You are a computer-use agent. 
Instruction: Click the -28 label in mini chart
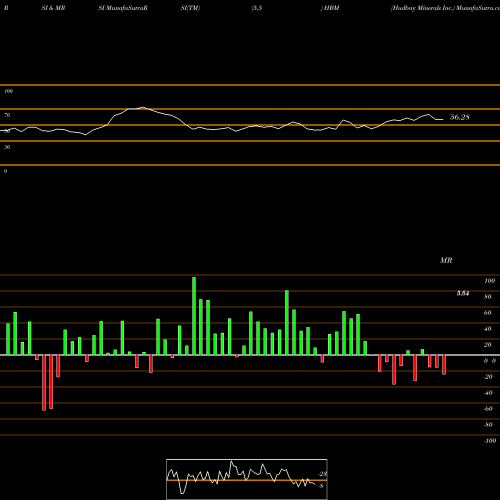coord(323,474)
